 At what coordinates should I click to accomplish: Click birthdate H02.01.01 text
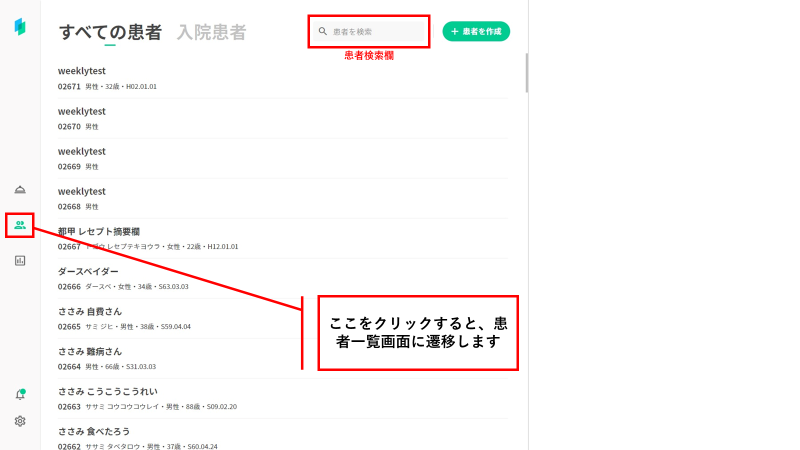click(x=141, y=87)
